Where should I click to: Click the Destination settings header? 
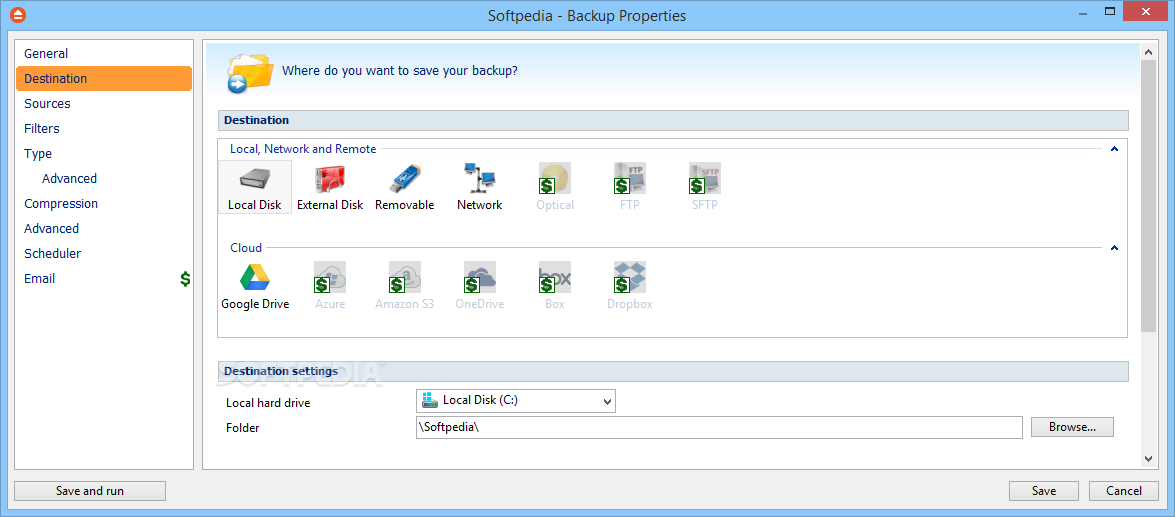(673, 371)
